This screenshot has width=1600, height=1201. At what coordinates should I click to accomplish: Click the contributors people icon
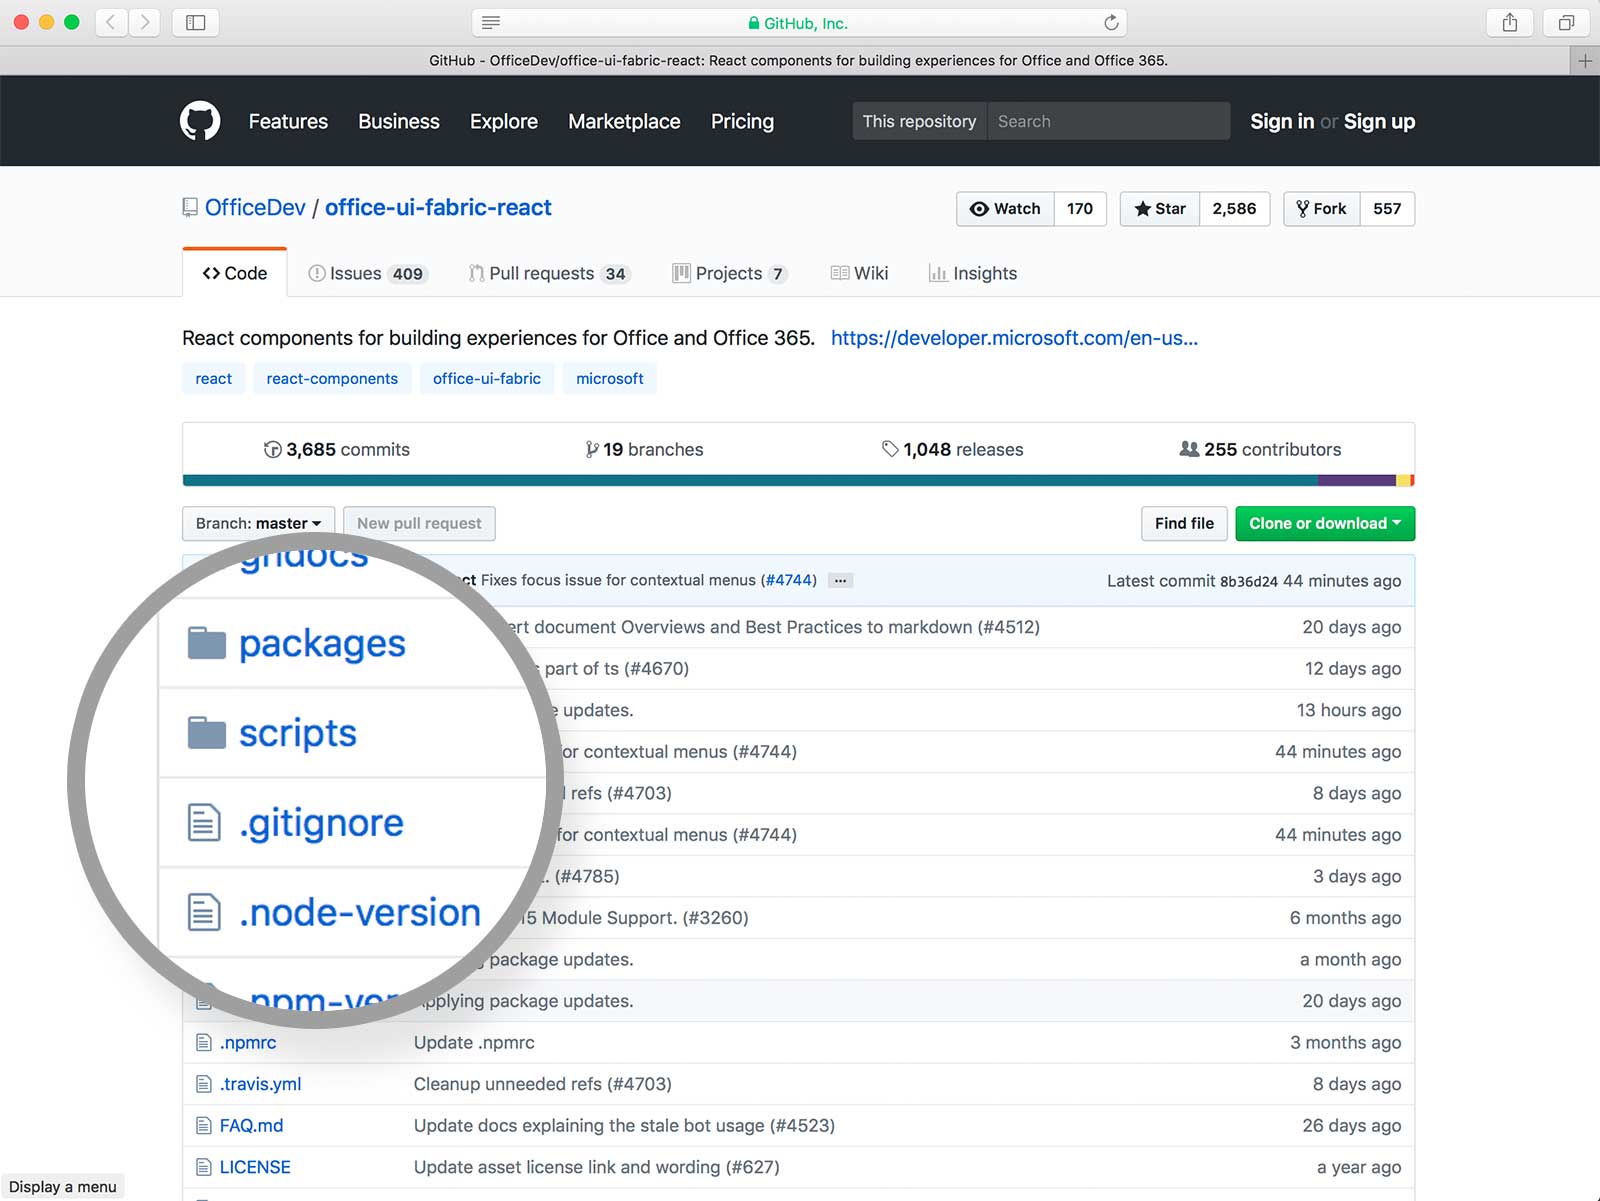(x=1189, y=449)
